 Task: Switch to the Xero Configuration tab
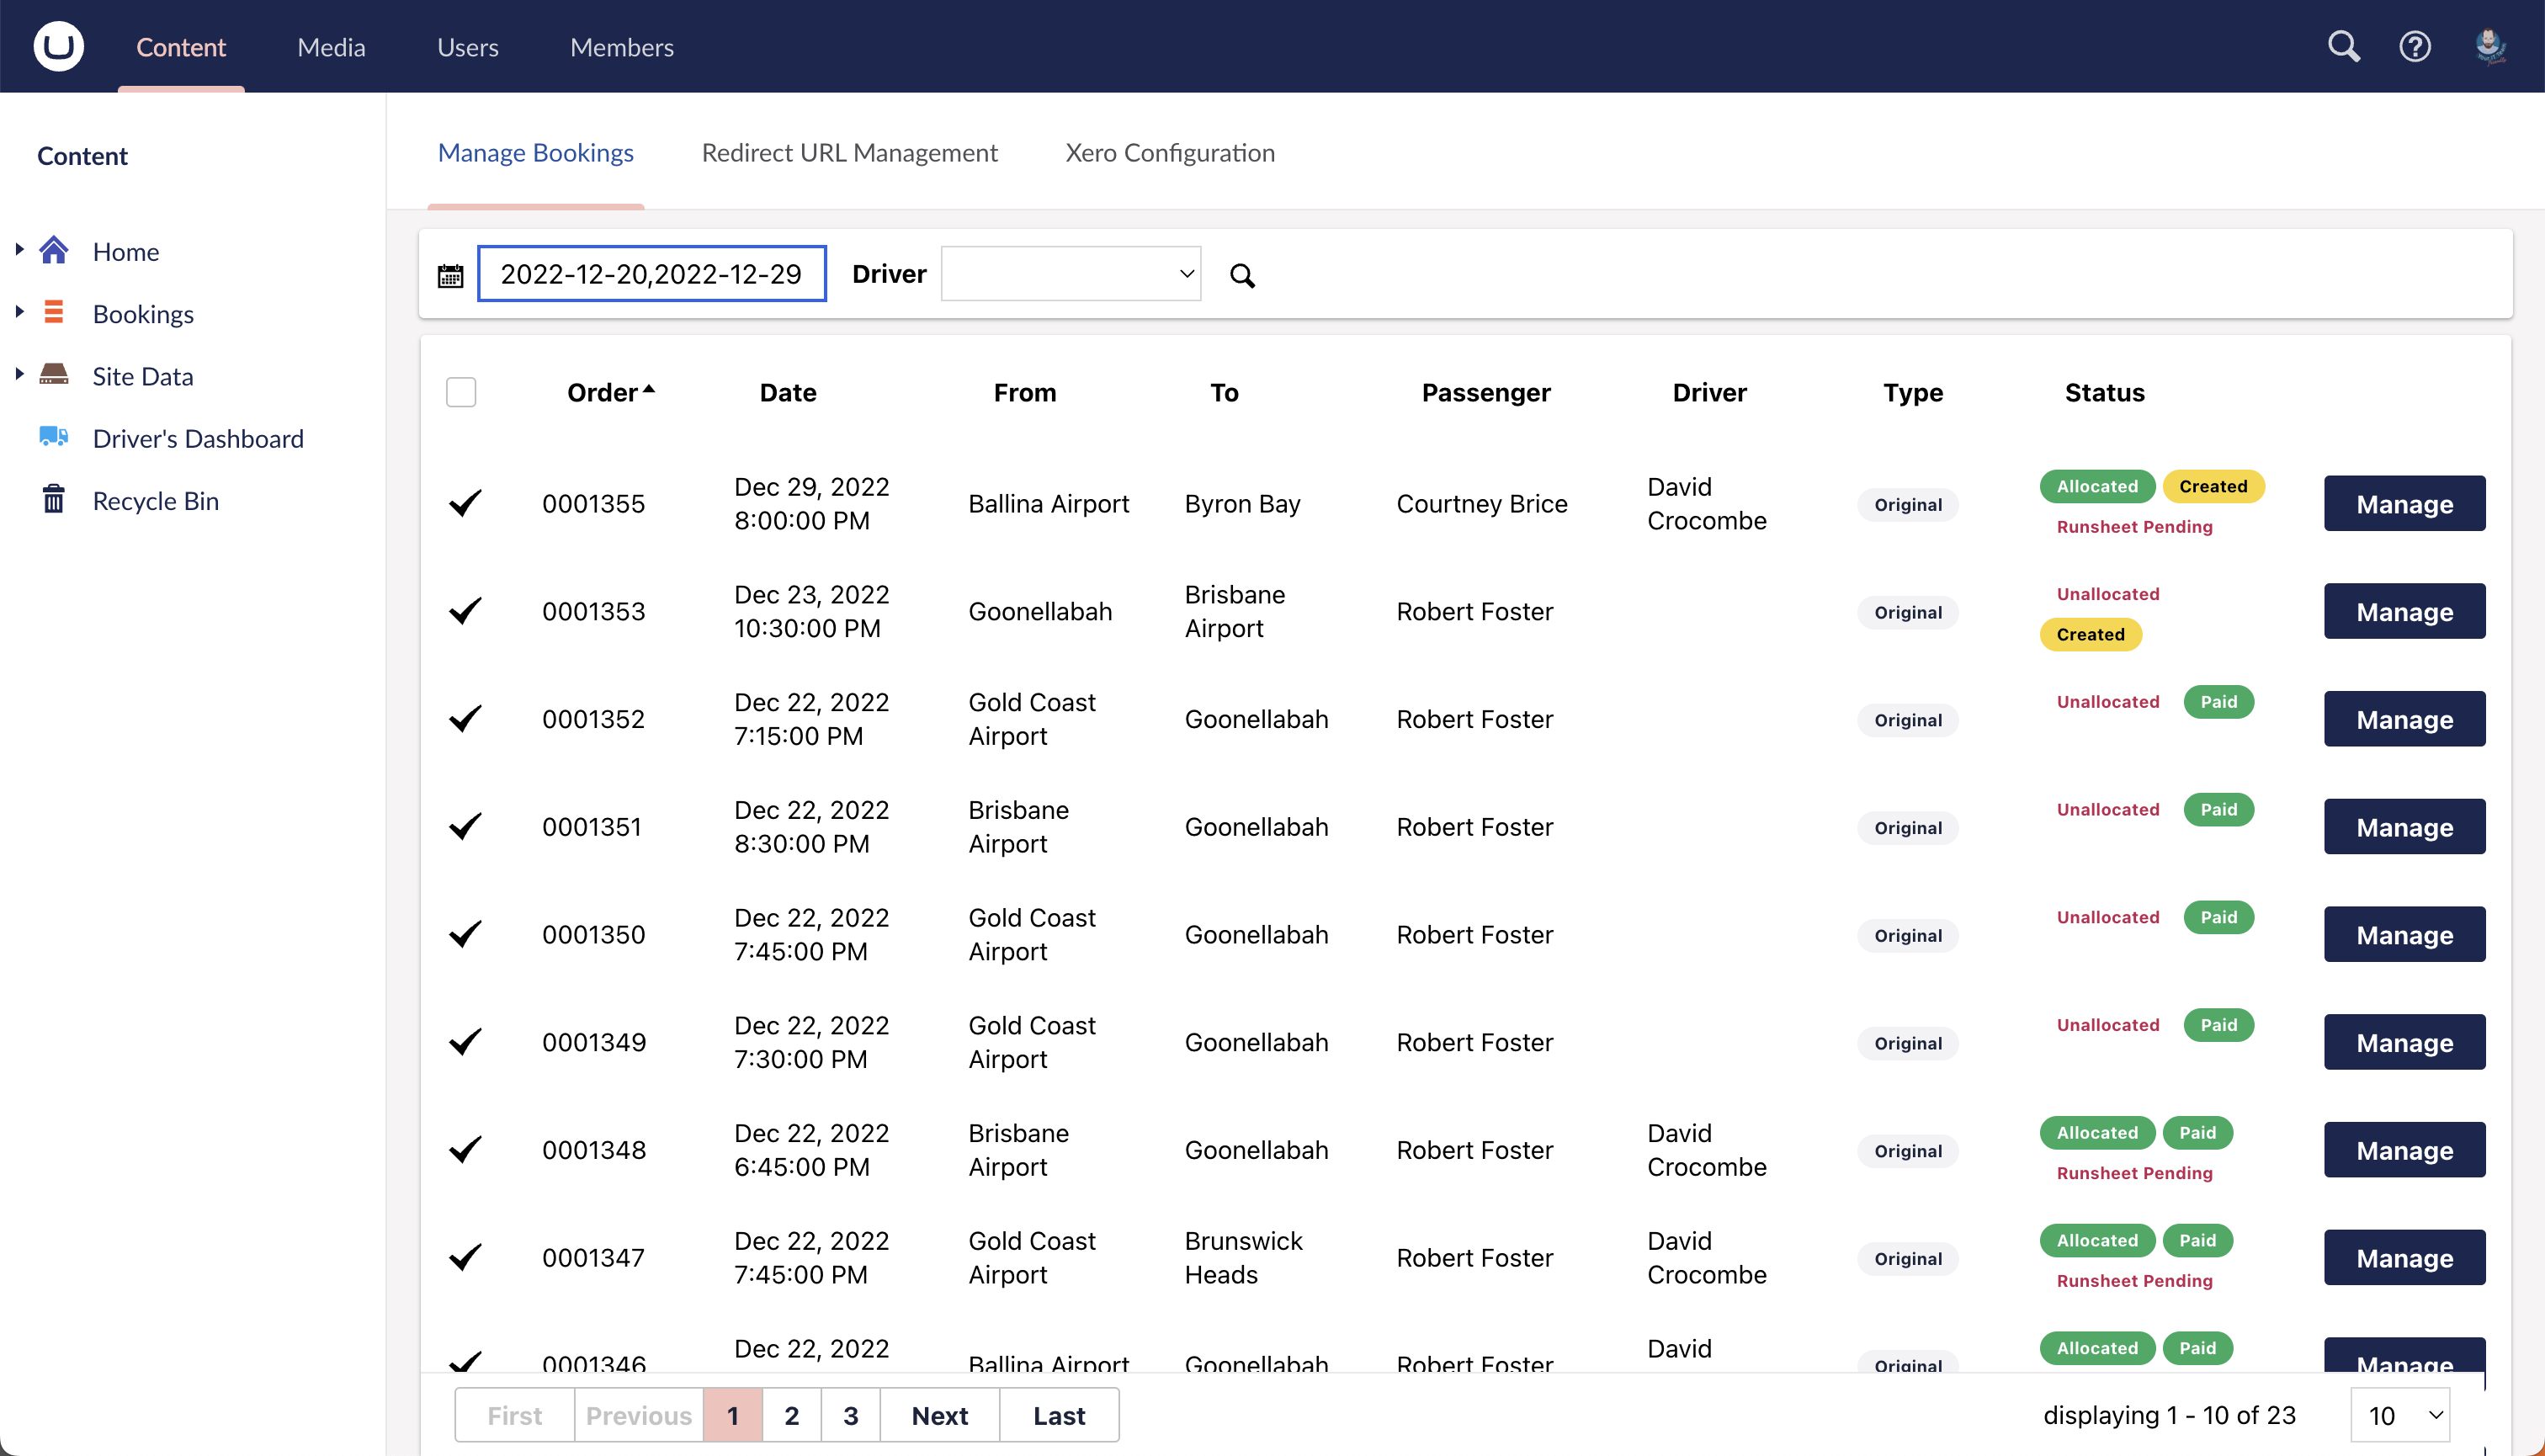(1169, 153)
